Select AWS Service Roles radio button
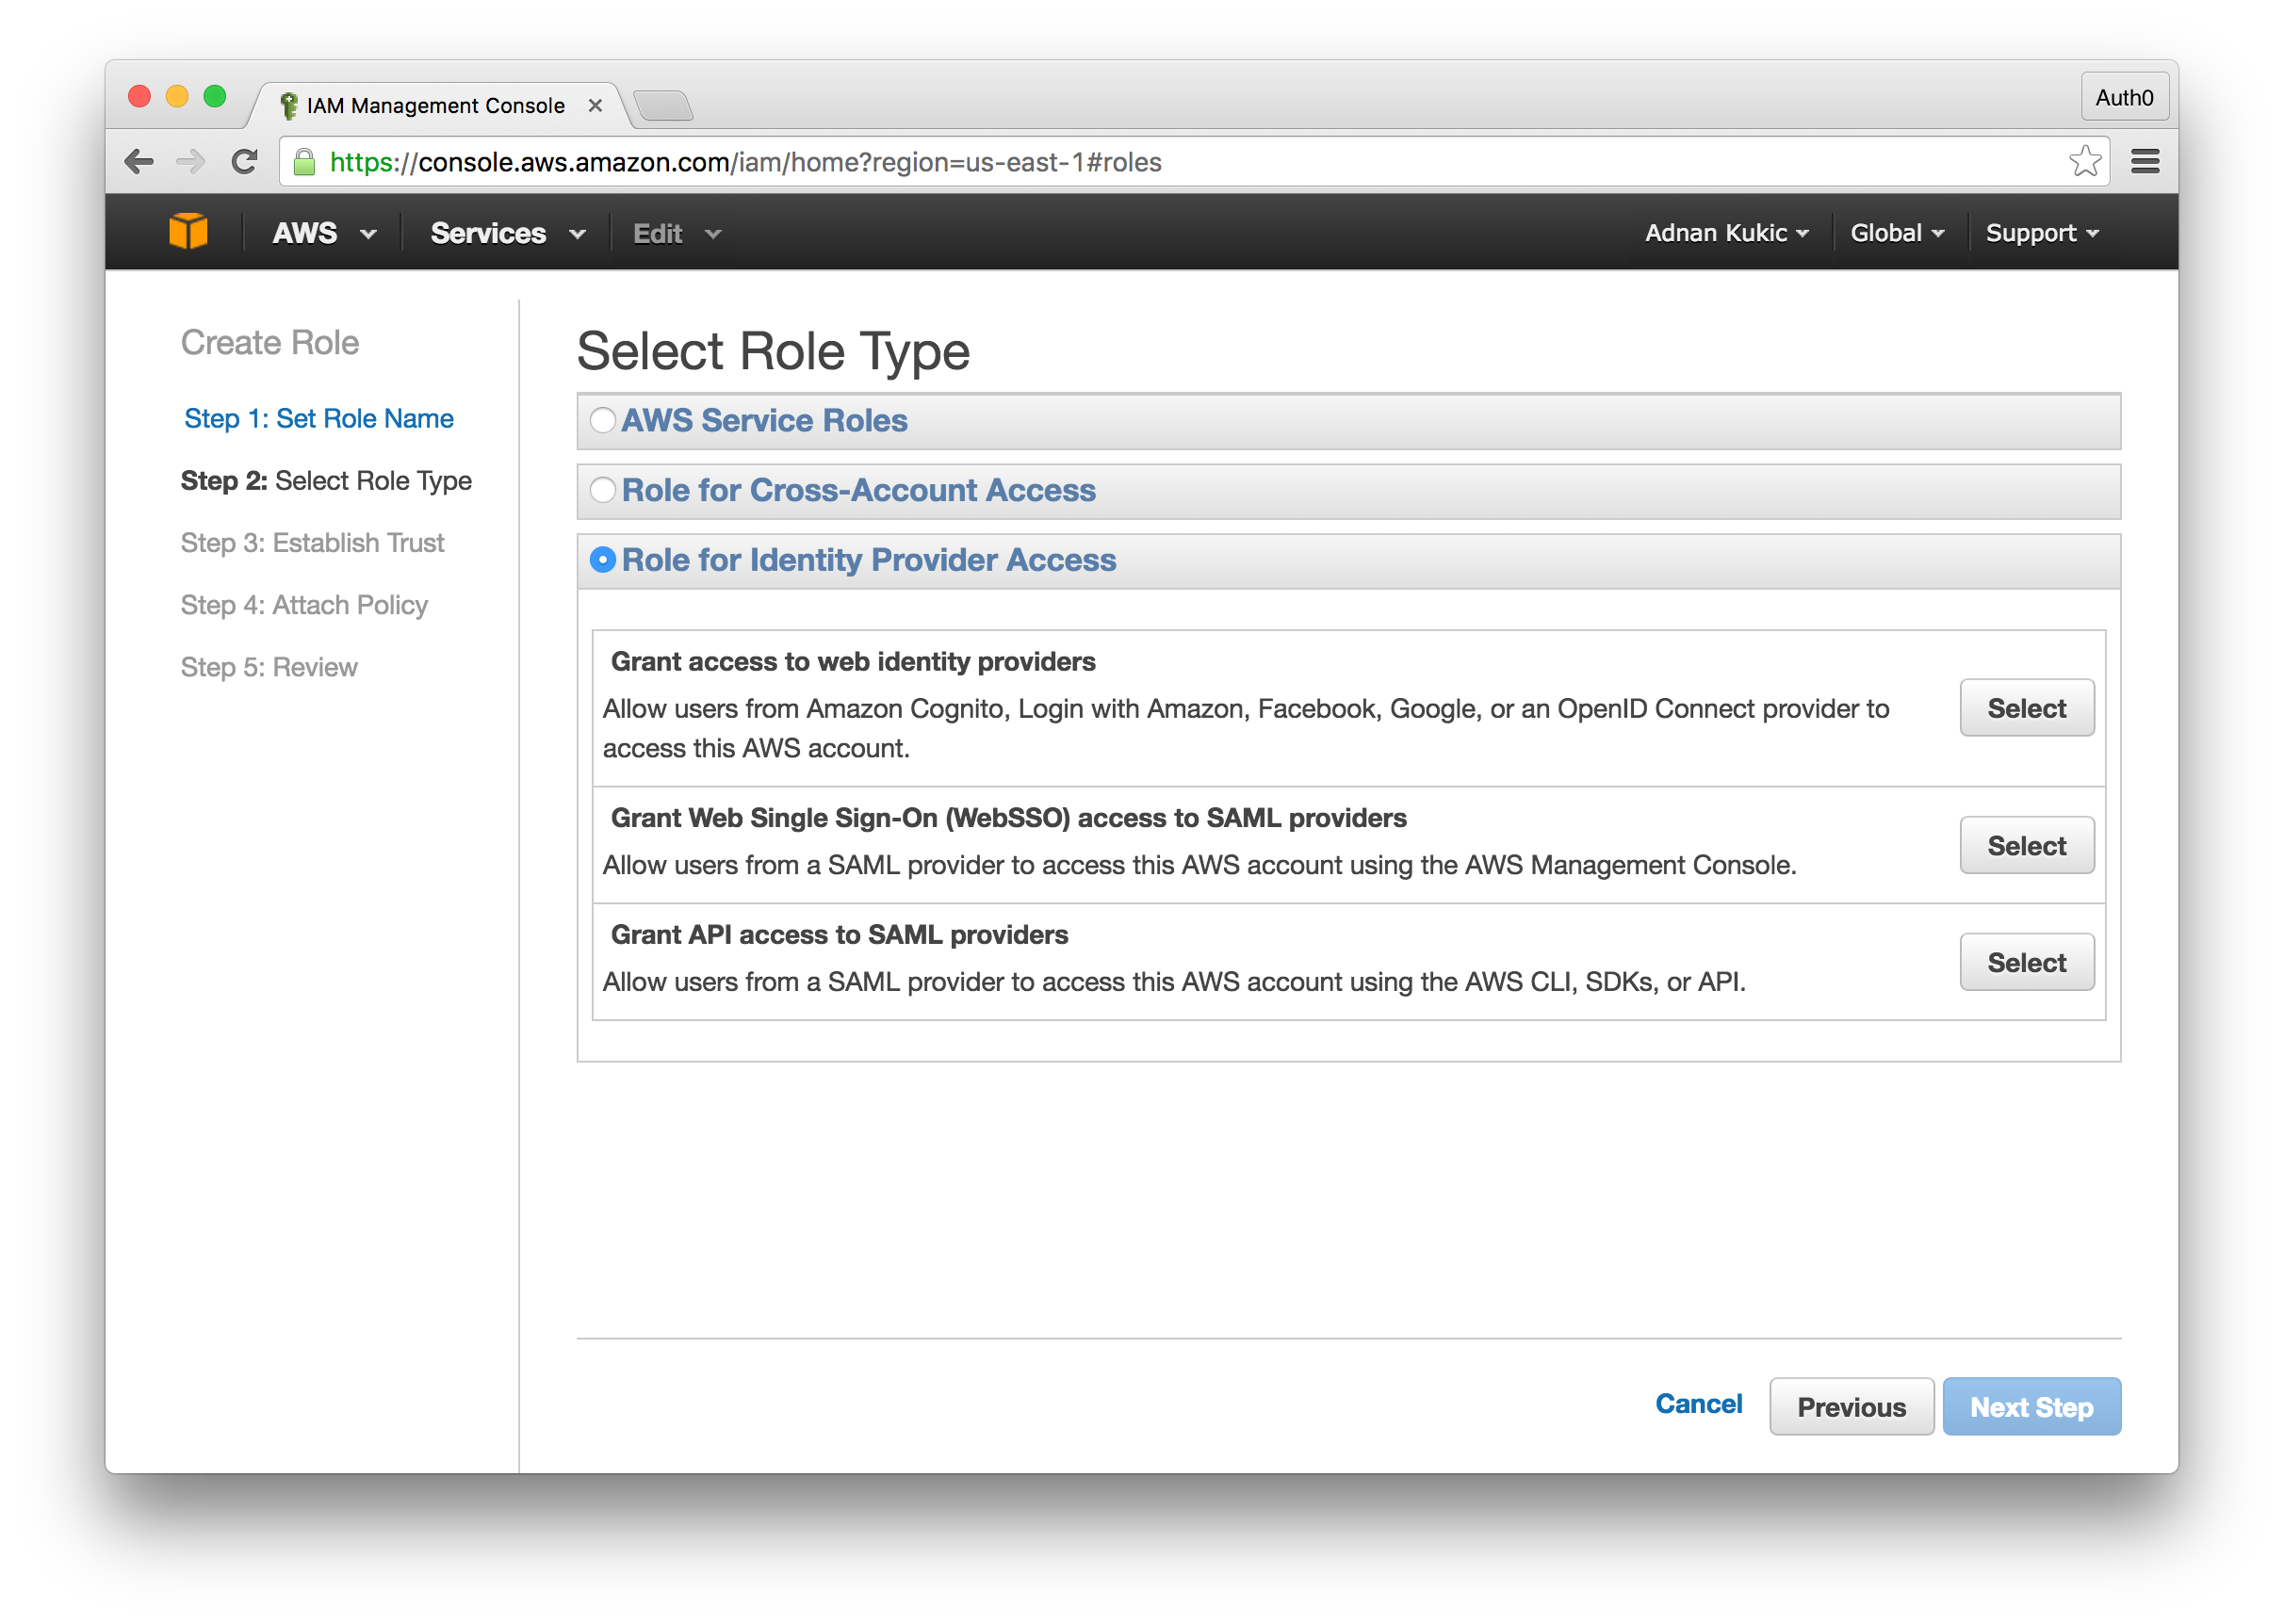The width and height of the screenshot is (2284, 1624). 603,420
